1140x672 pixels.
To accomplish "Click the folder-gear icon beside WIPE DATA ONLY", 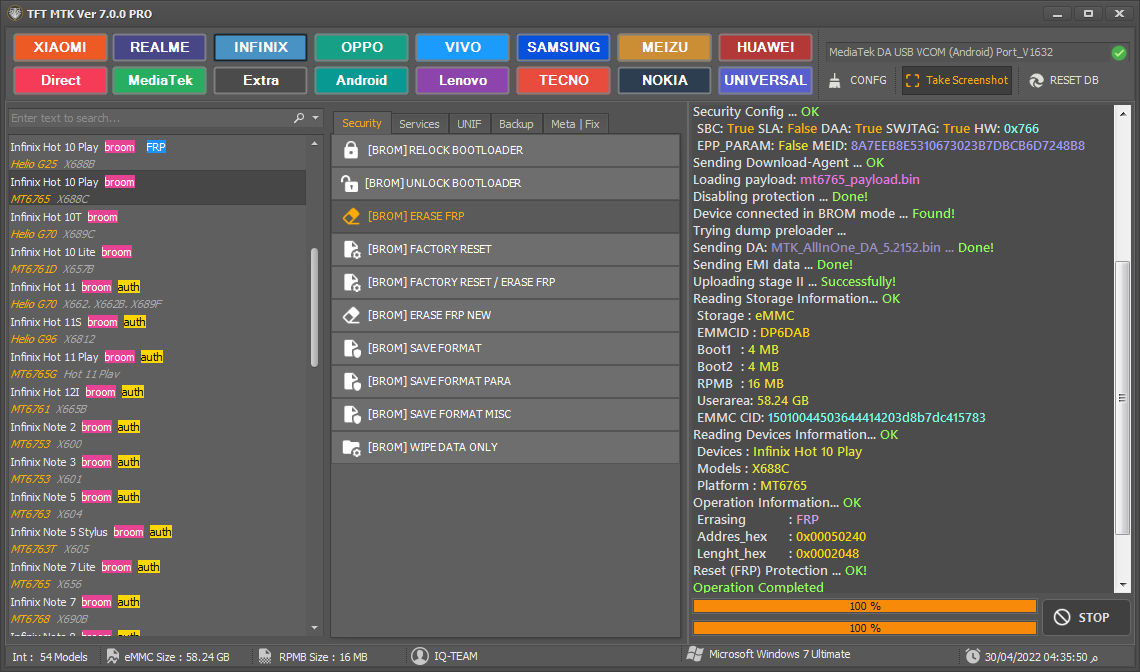I will (351, 447).
